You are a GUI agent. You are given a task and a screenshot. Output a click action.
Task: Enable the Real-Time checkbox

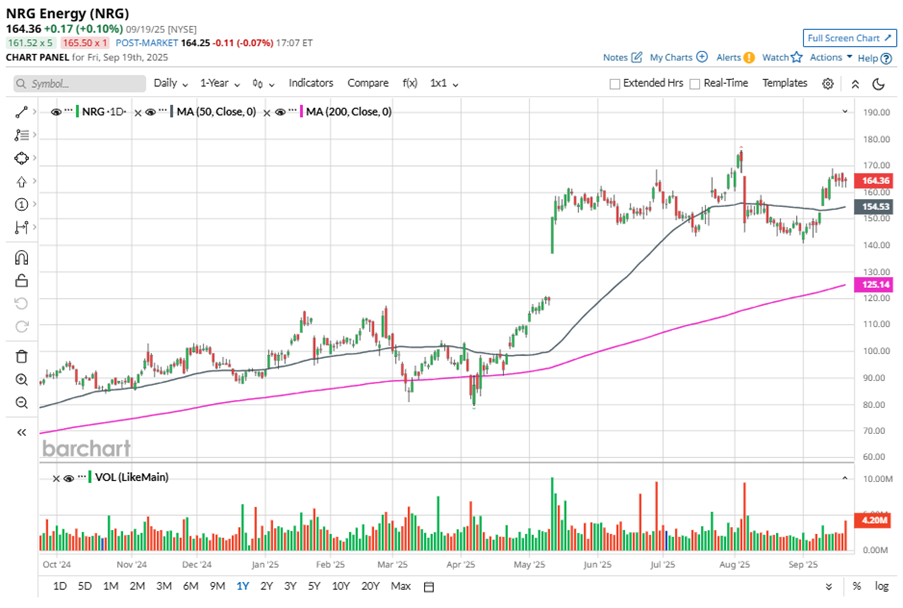695,84
